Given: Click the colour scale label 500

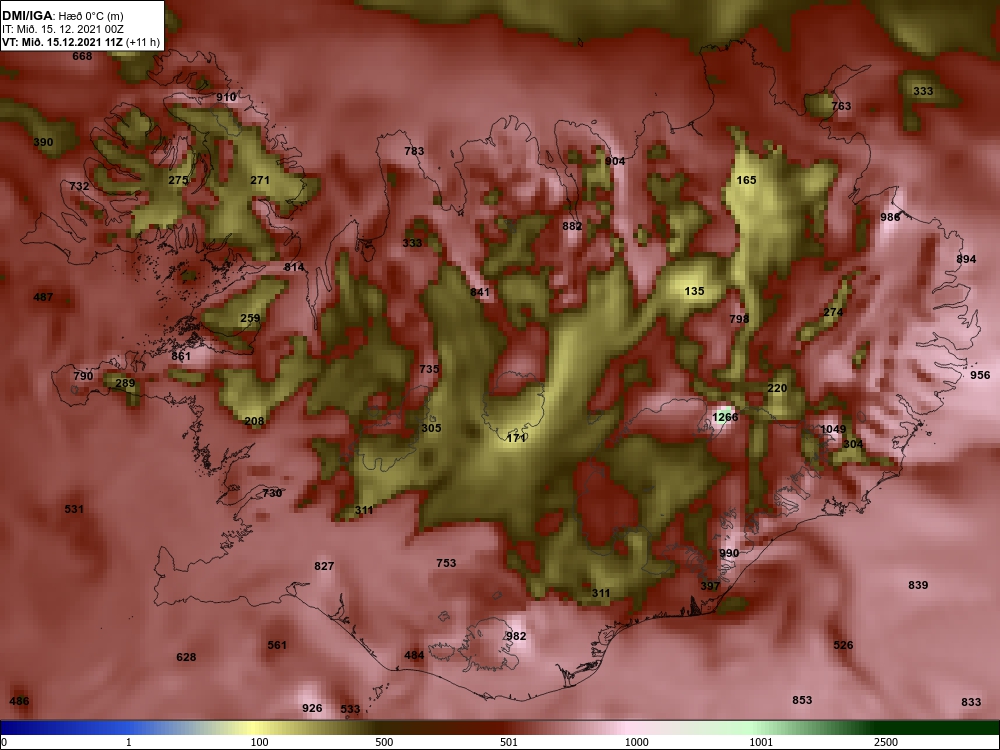Looking at the screenshot, I should pyautogui.click(x=384, y=742).
